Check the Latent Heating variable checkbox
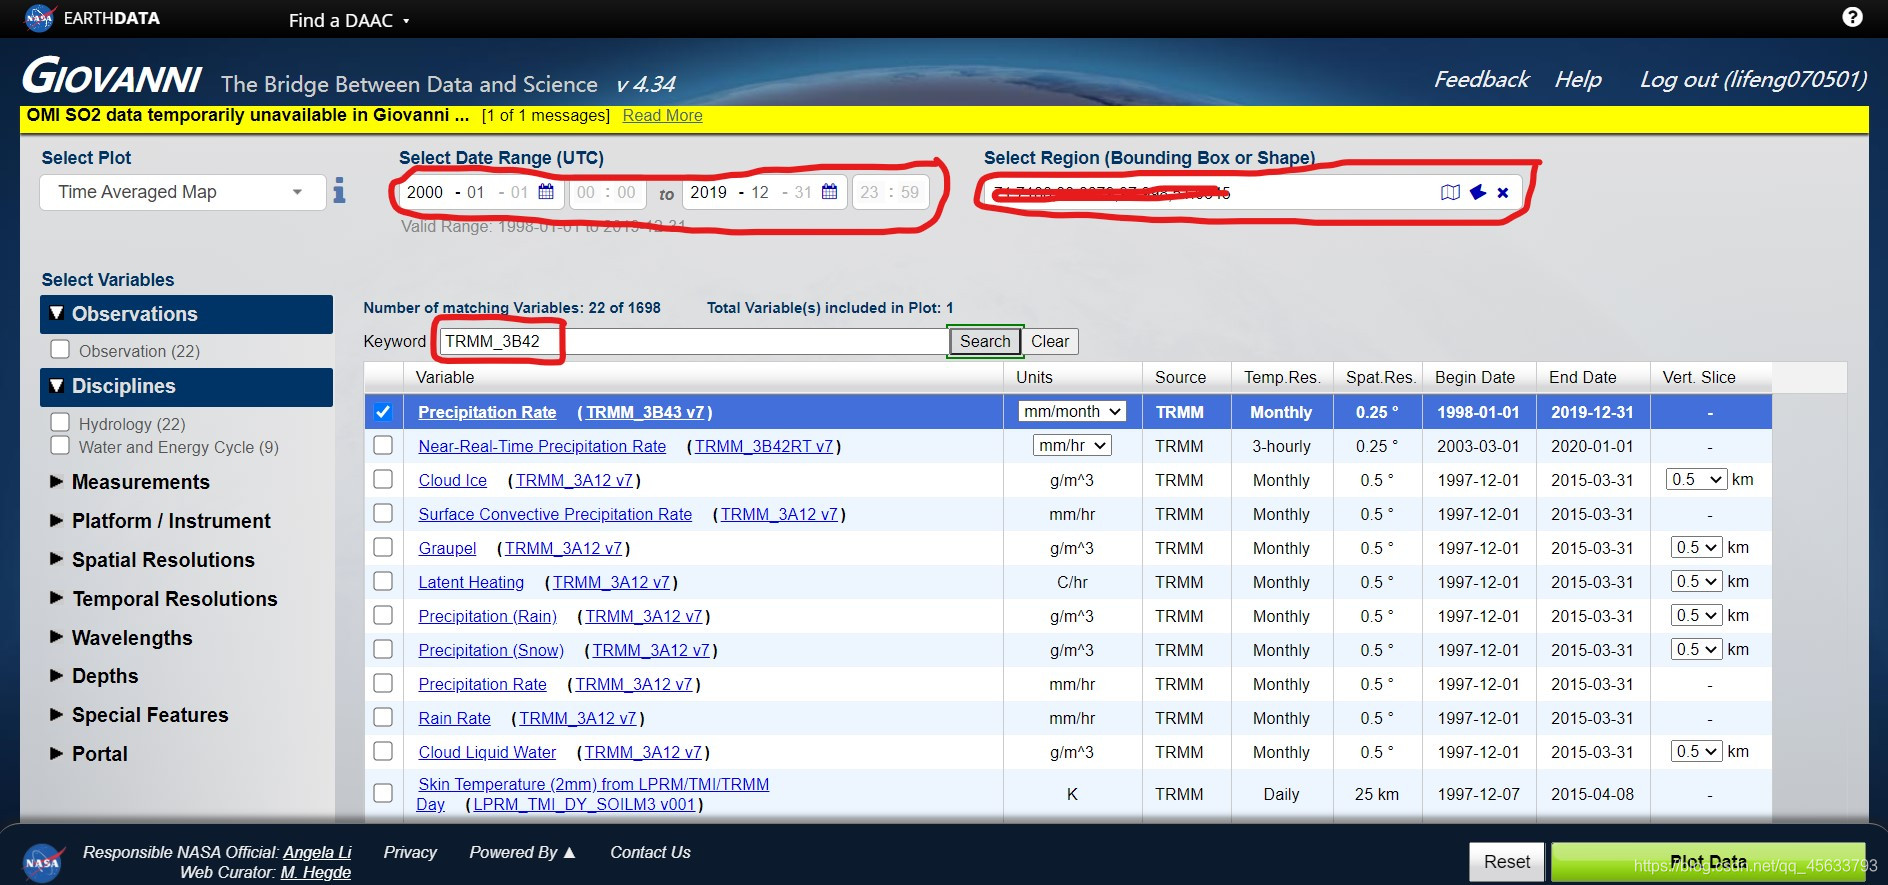 pyautogui.click(x=382, y=581)
